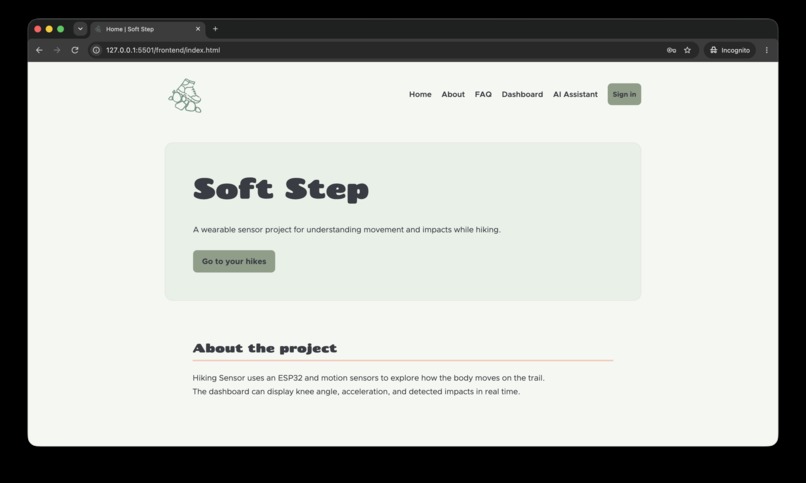Click the green maximize window button
Image resolution: width=806 pixels, height=483 pixels.
click(60, 29)
